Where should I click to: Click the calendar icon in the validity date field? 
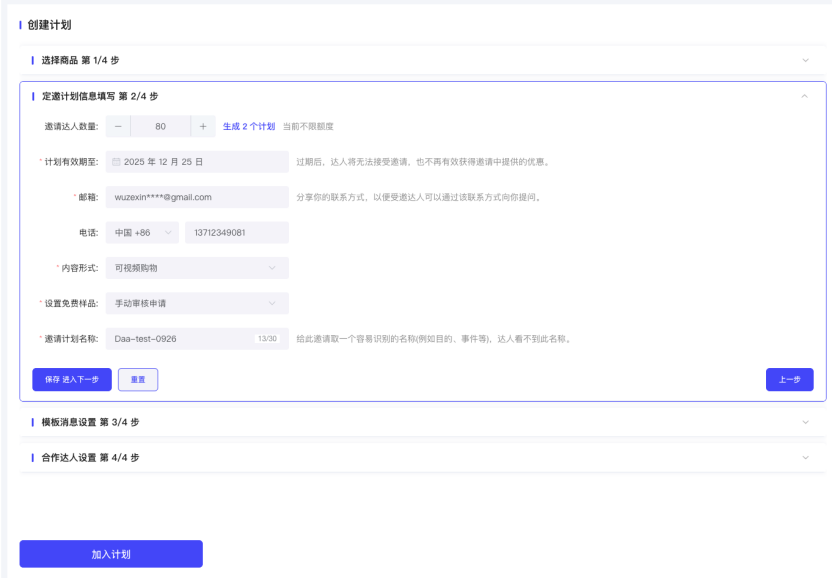click(x=116, y=162)
